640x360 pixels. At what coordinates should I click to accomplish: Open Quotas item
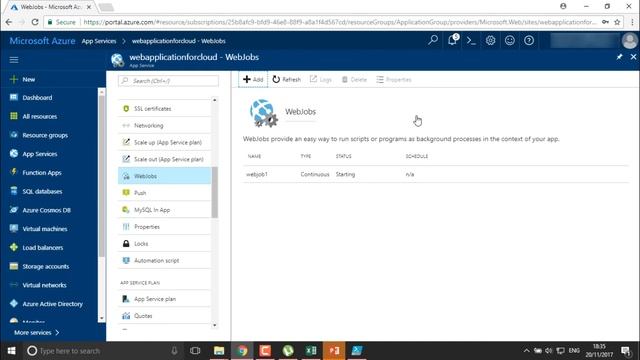[x=165, y=316]
